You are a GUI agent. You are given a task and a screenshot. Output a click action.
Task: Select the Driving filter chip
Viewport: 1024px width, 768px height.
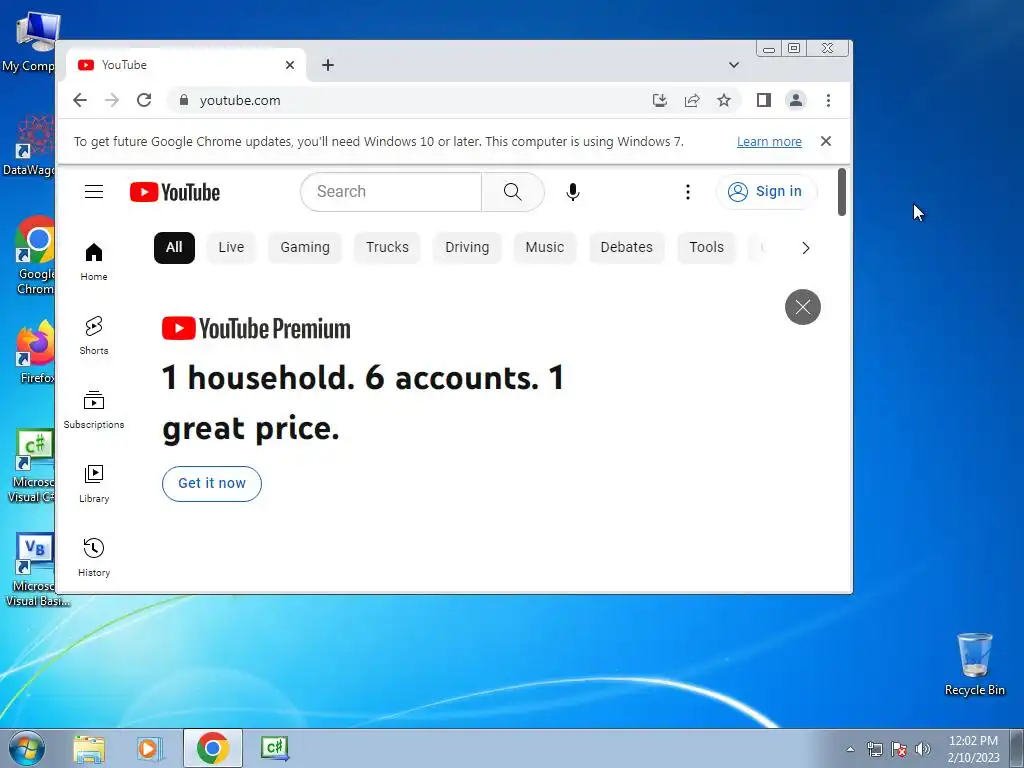pos(467,248)
